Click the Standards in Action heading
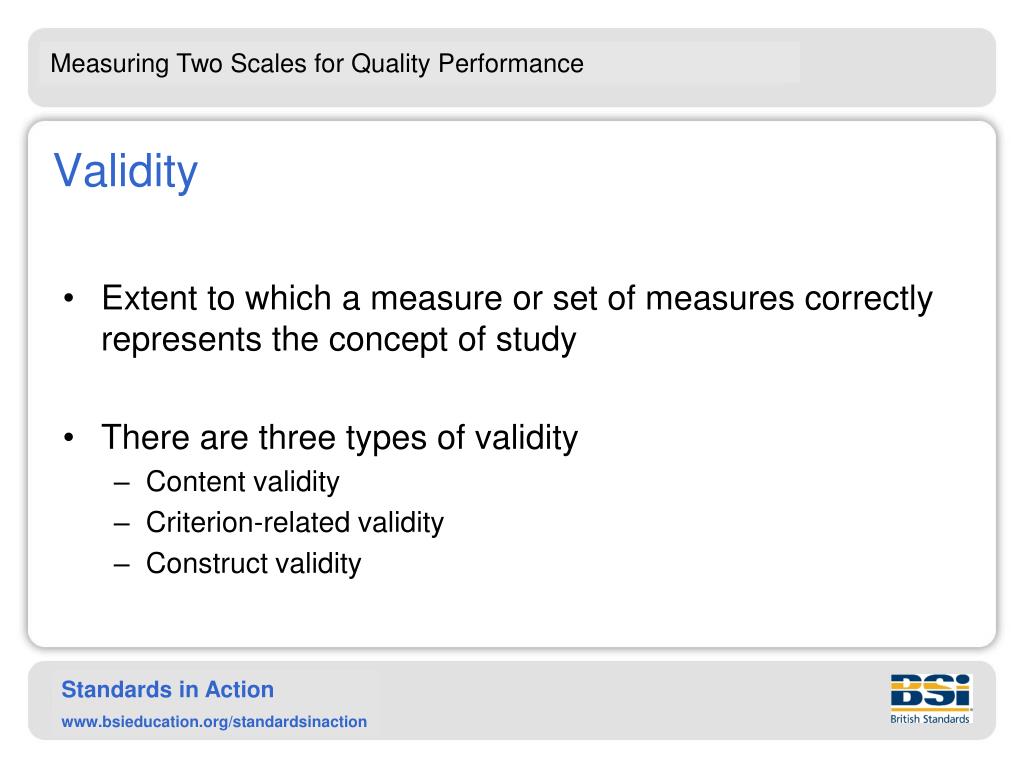The height and width of the screenshot is (768, 1024). [168, 690]
